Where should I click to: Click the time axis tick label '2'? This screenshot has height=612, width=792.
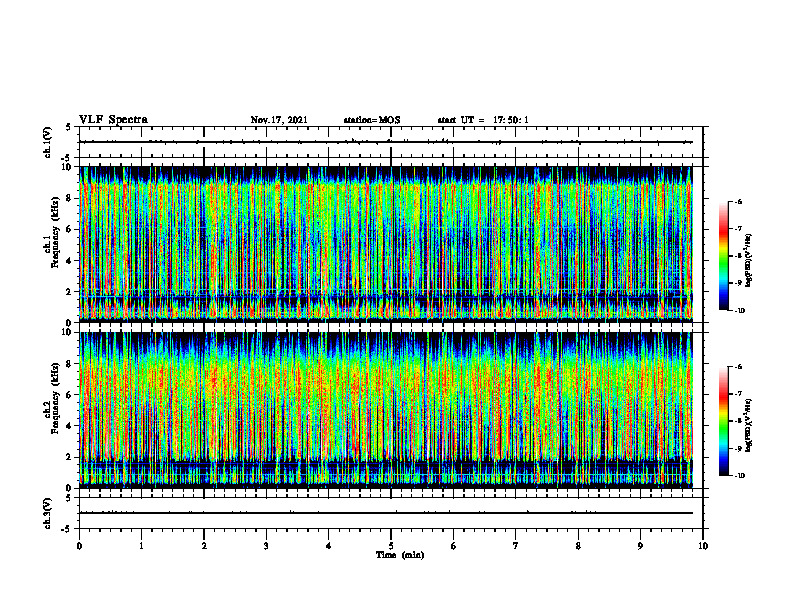(204, 546)
